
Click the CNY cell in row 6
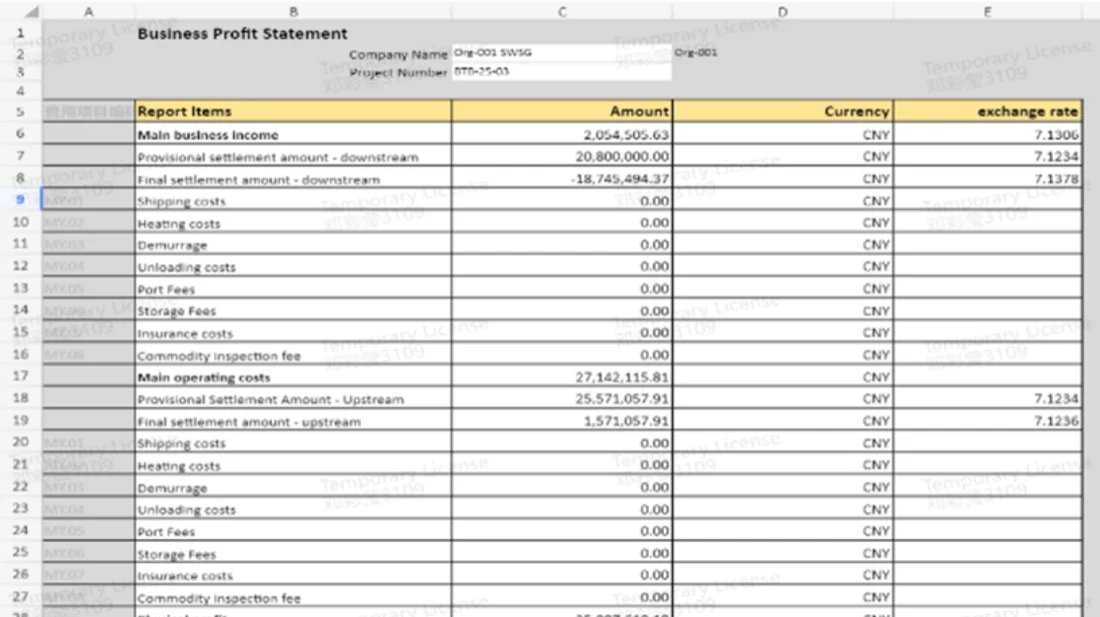click(783, 135)
